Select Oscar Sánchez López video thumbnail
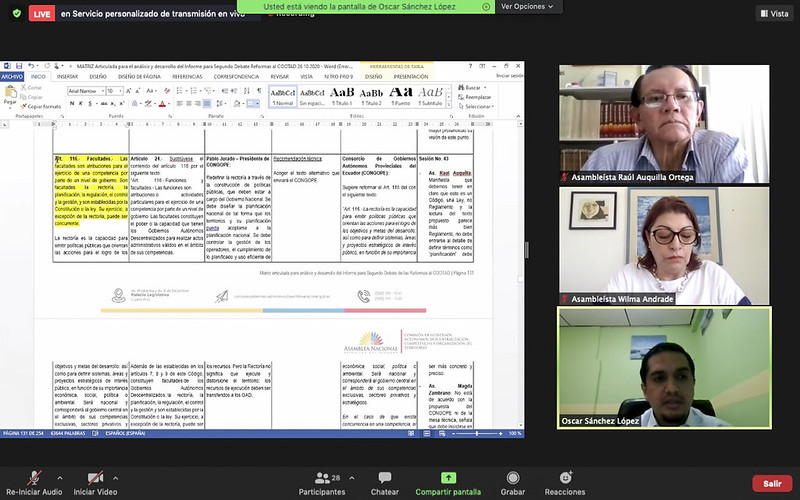This screenshot has width=800, height=500. pos(664,368)
